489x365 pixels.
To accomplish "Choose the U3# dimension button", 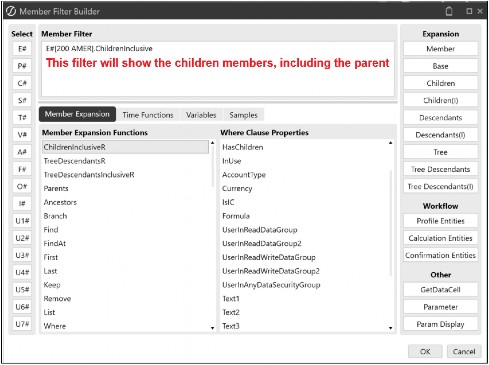I will tap(22, 255).
